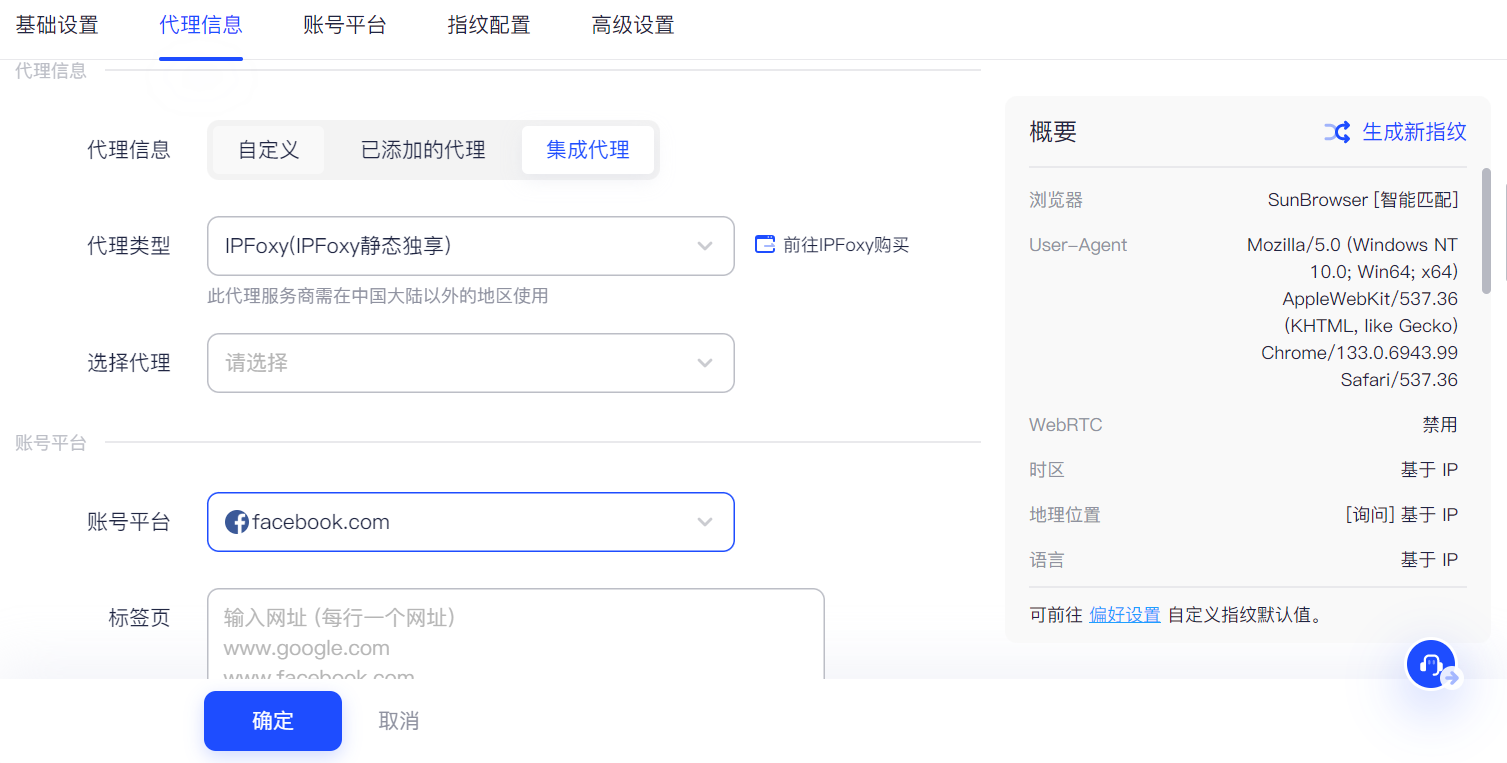The height and width of the screenshot is (763, 1507).
Task: Click the chevron arrow of 账号平台 field
Action: pyautogui.click(x=705, y=522)
